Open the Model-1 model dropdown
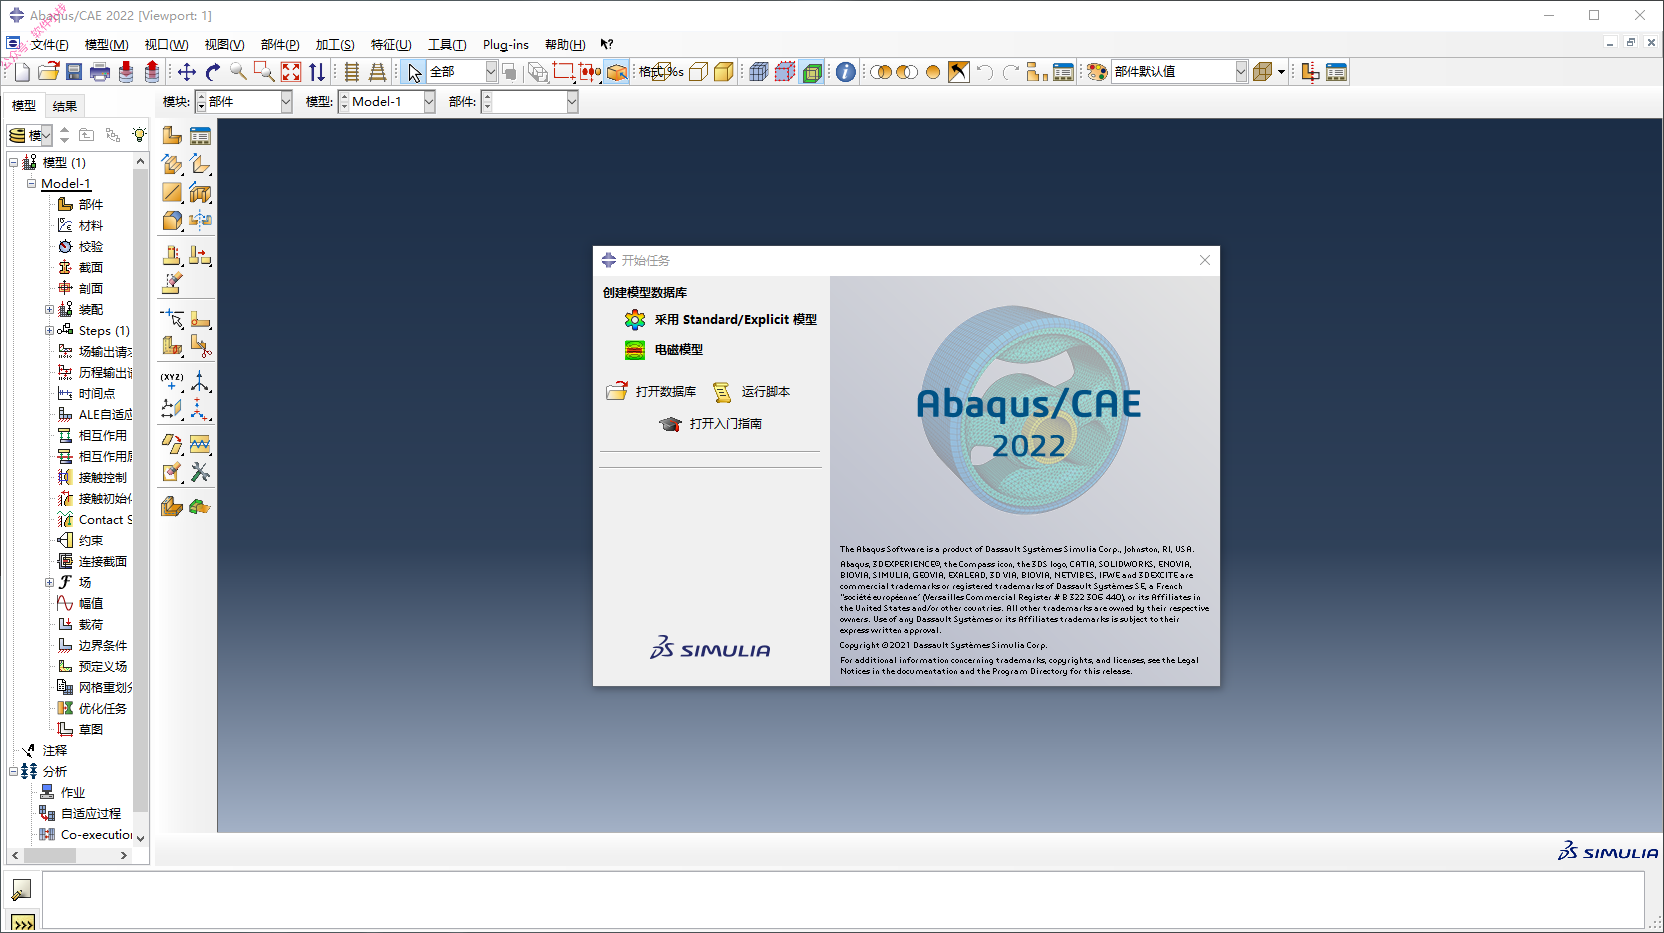Image resolution: width=1664 pixels, height=933 pixels. (429, 102)
